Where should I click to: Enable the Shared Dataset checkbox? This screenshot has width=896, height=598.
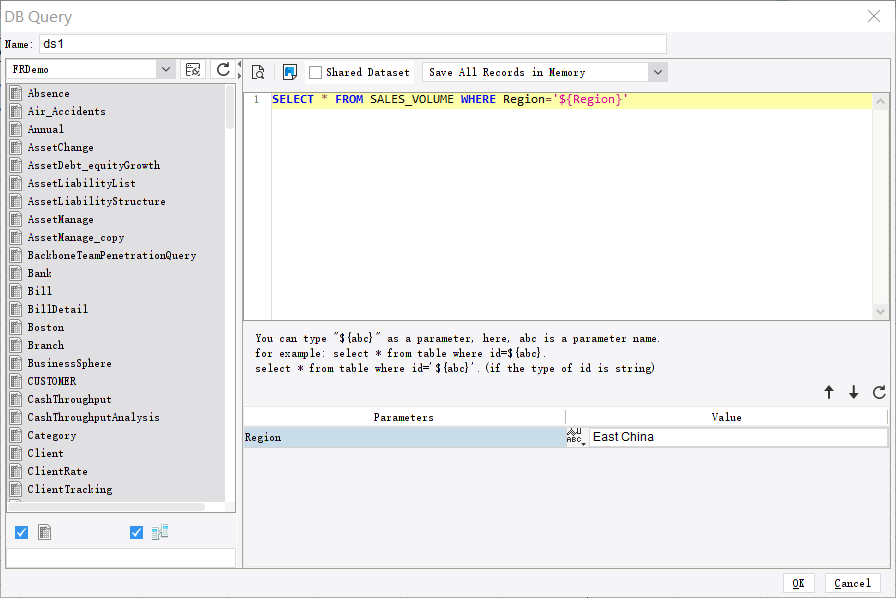coord(316,72)
